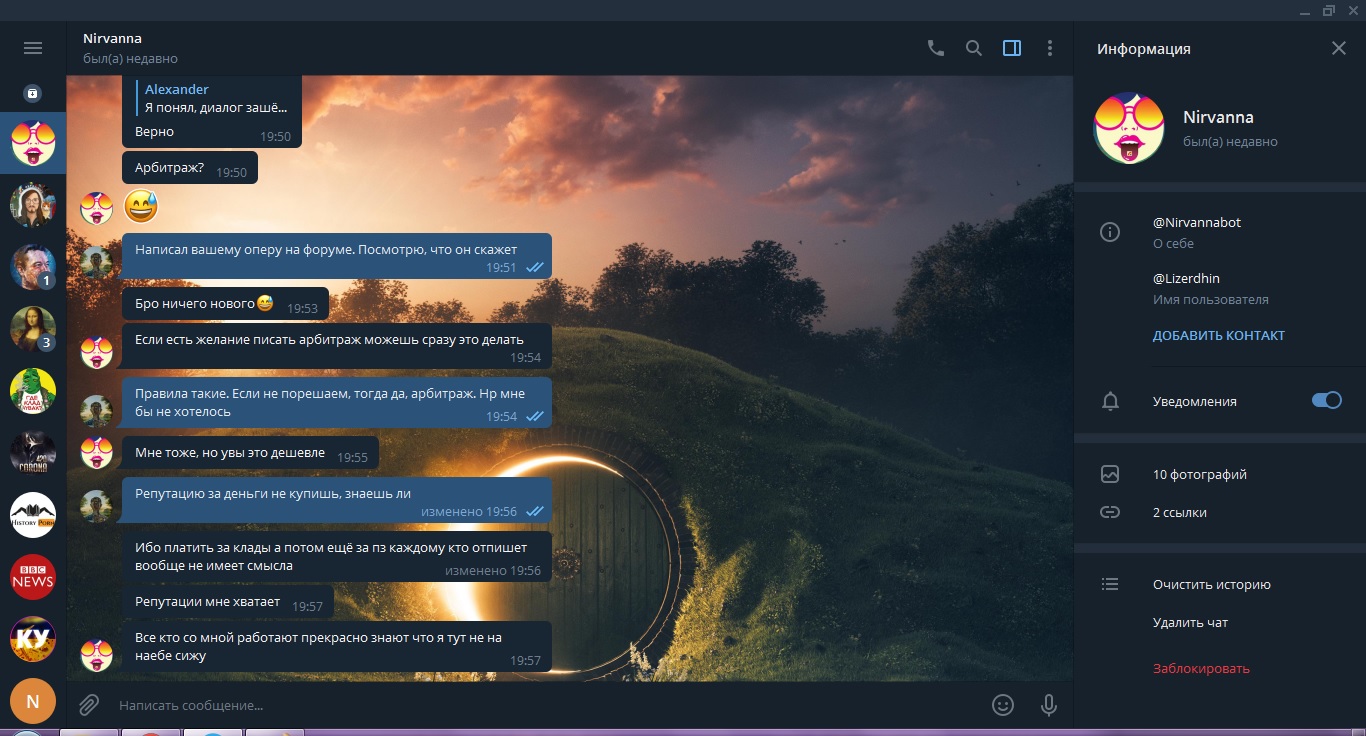Click Nirvanna avatar beside emoji message
Screen dimensions: 1366x736
tap(97, 208)
